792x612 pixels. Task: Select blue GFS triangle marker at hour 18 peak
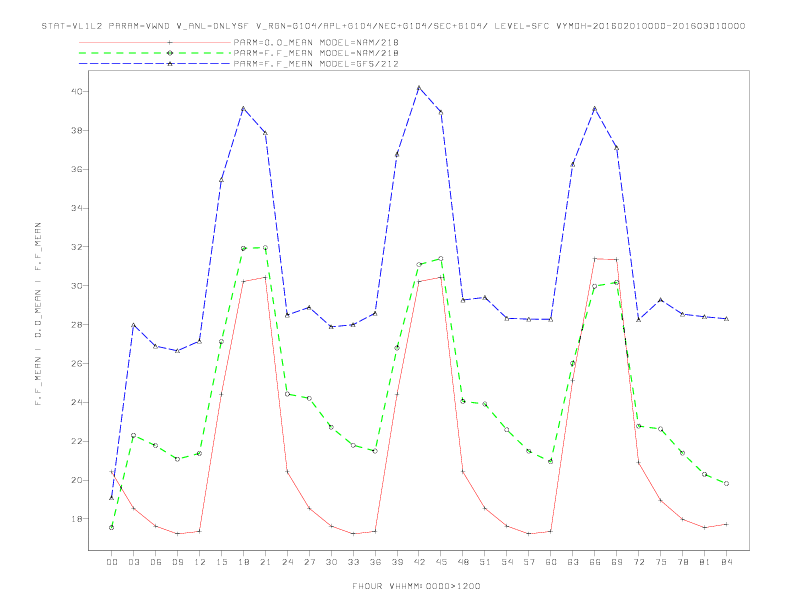243,109
